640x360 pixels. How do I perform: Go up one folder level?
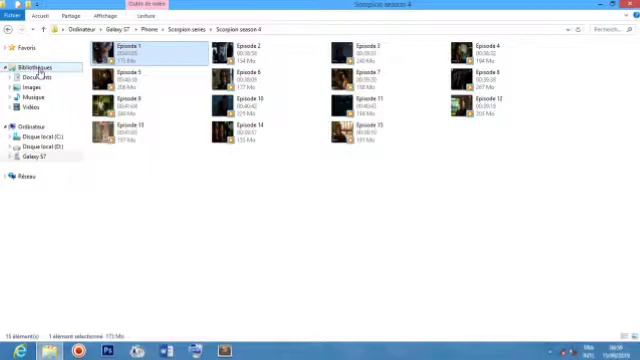[x=43, y=29]
